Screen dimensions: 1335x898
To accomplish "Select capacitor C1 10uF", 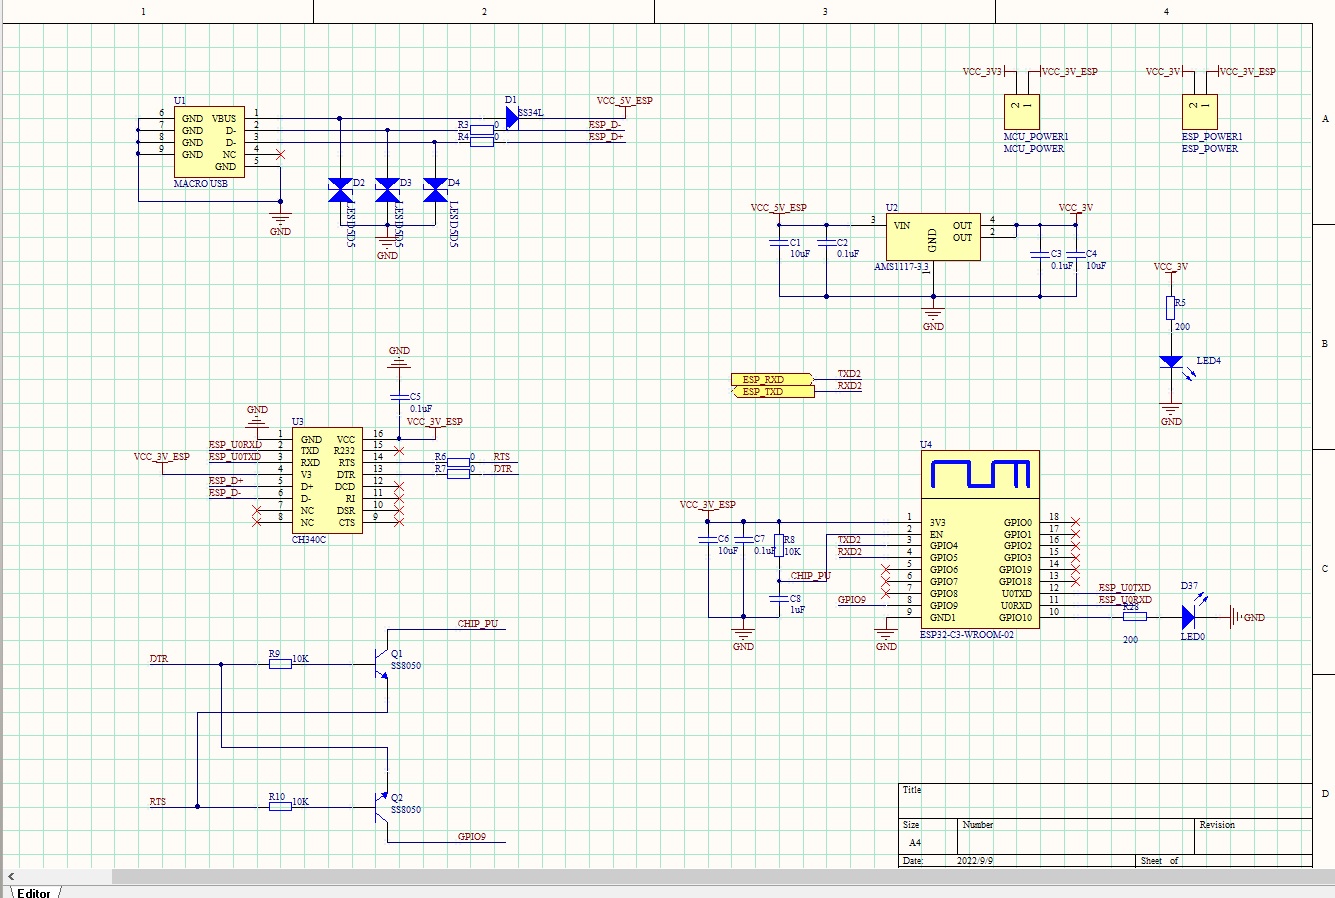I will [779, 244].
